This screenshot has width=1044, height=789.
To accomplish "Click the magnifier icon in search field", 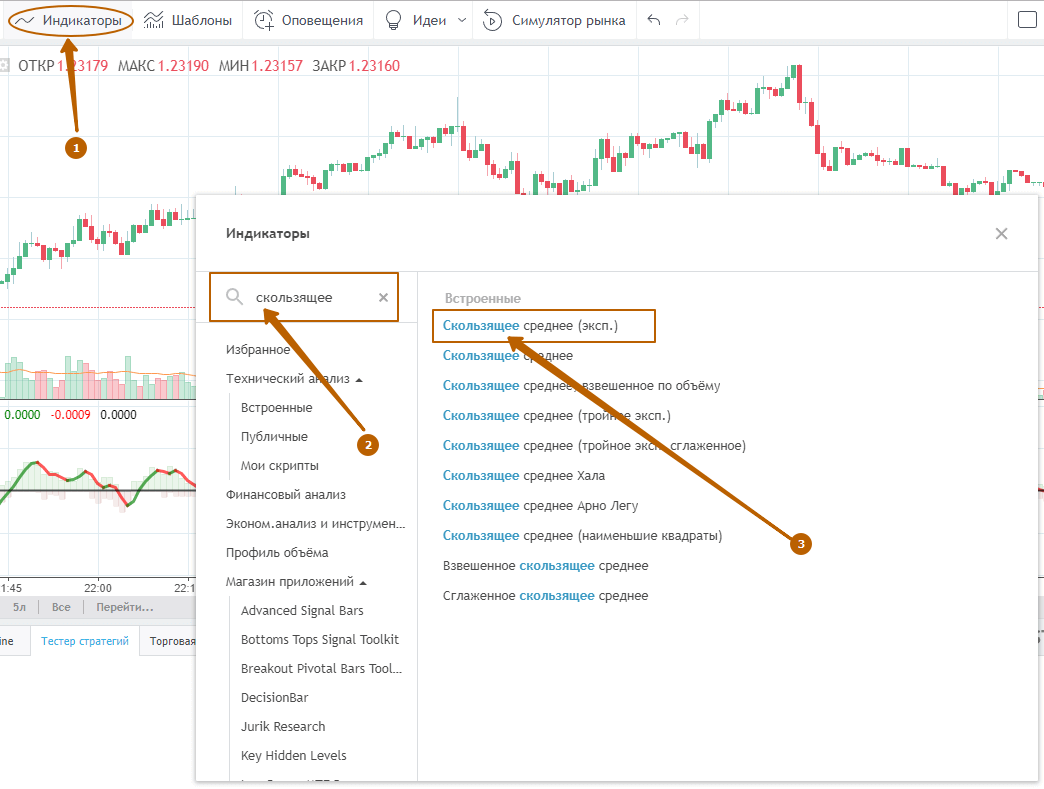I will [234, 297].
